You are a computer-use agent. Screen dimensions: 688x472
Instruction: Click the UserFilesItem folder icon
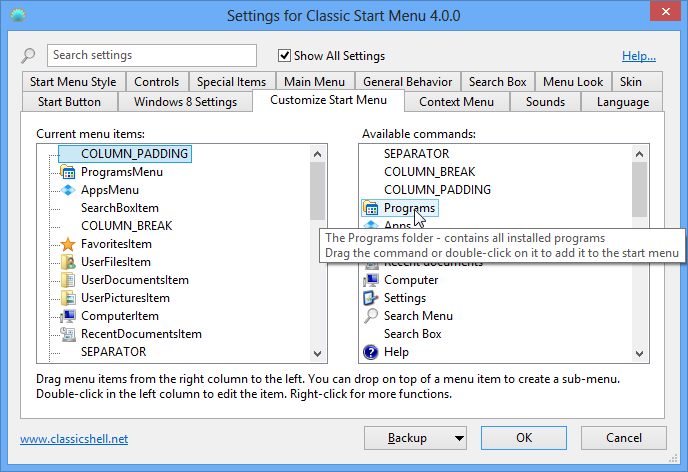pos(68,262)
